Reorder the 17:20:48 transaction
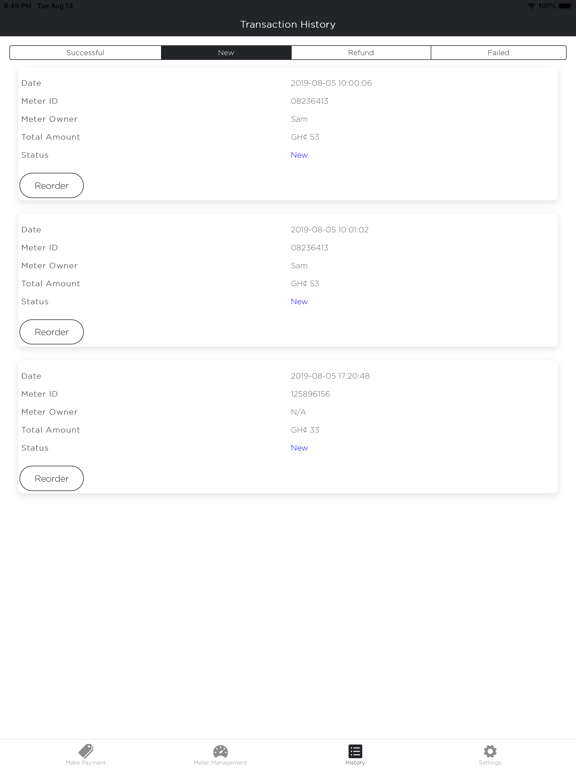Screen dimensions: 576x768 pyautogui.click(x=51, y=479)
